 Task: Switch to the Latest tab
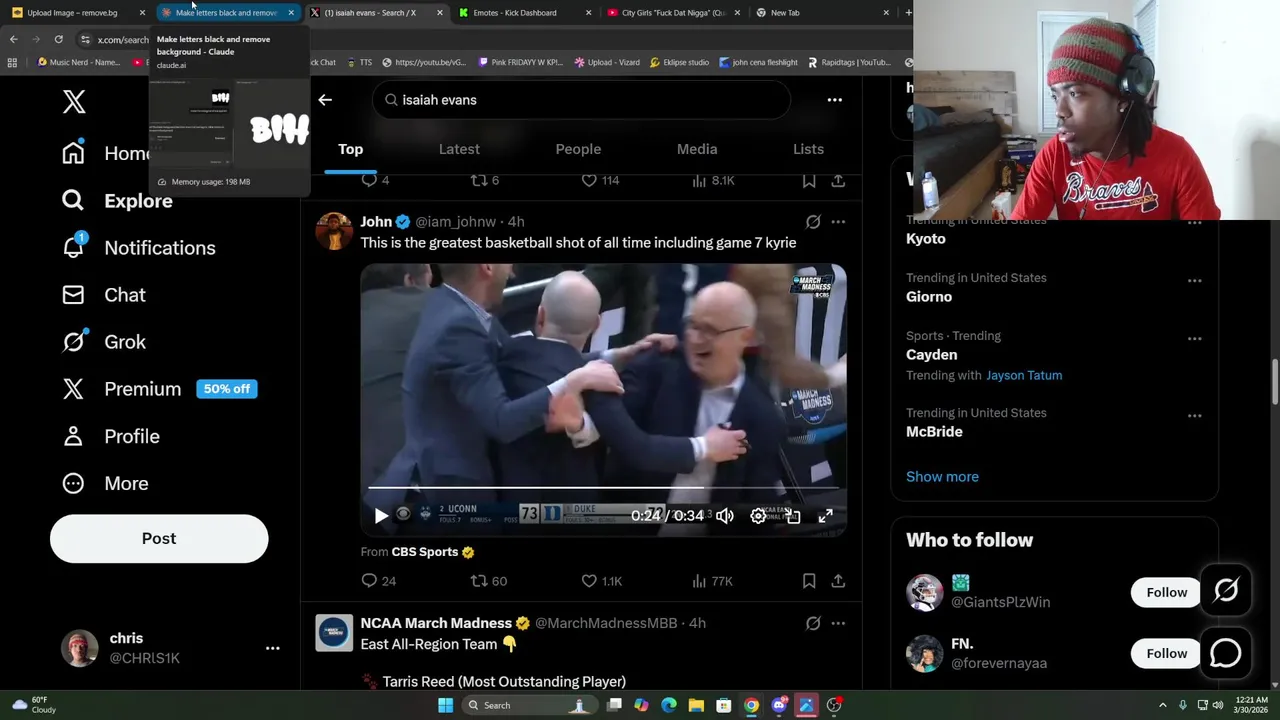point(459,149)
